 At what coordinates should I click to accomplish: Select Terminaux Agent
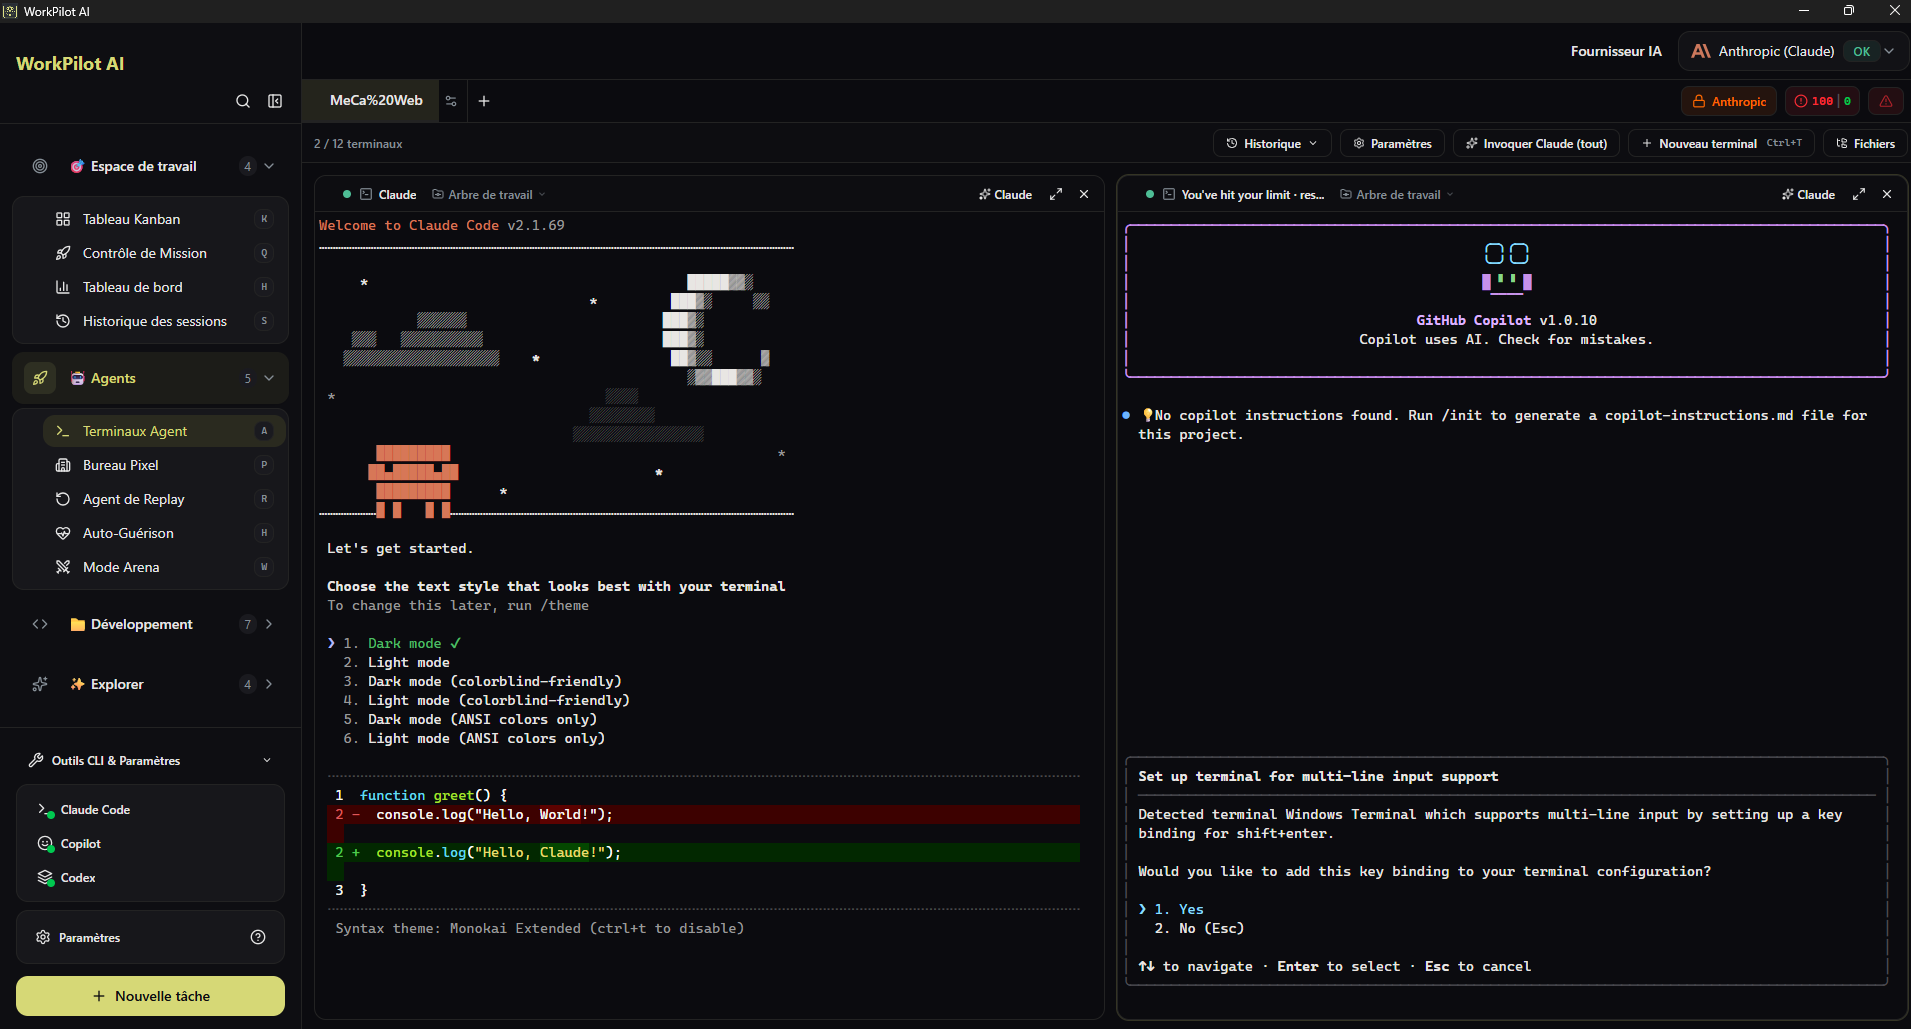[x=164, y=431]
